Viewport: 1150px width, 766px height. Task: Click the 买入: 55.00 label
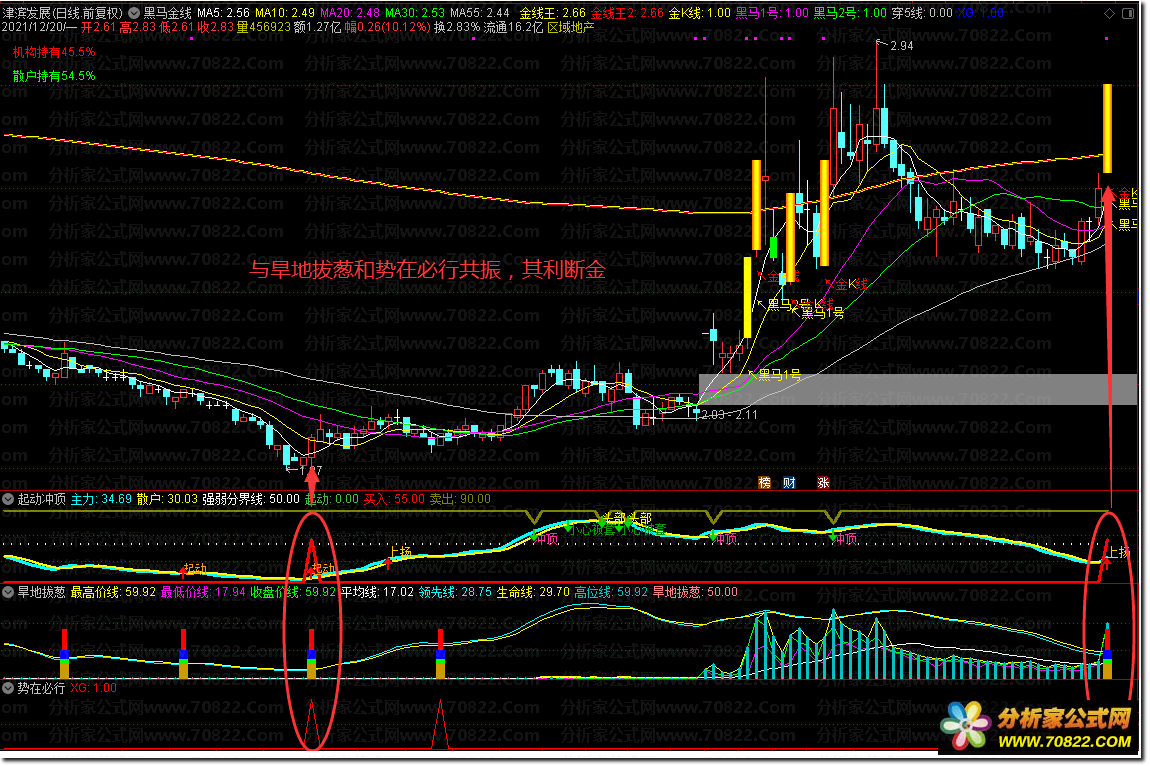395,499
